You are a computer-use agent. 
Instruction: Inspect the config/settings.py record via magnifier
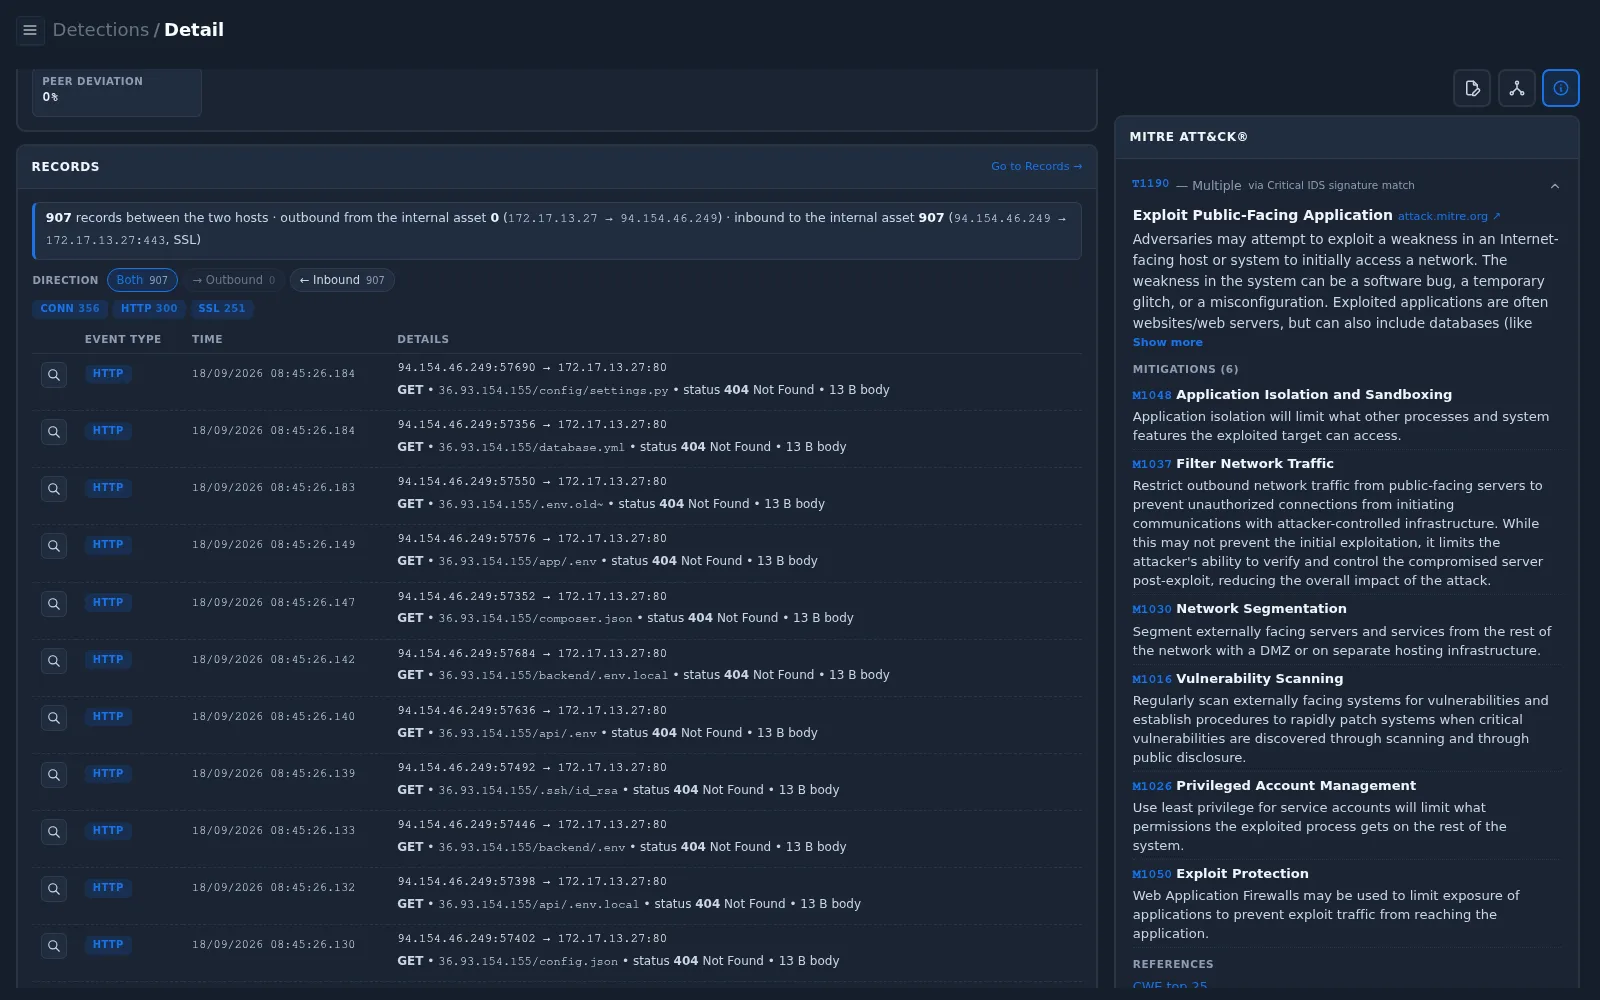coord(54,375)
